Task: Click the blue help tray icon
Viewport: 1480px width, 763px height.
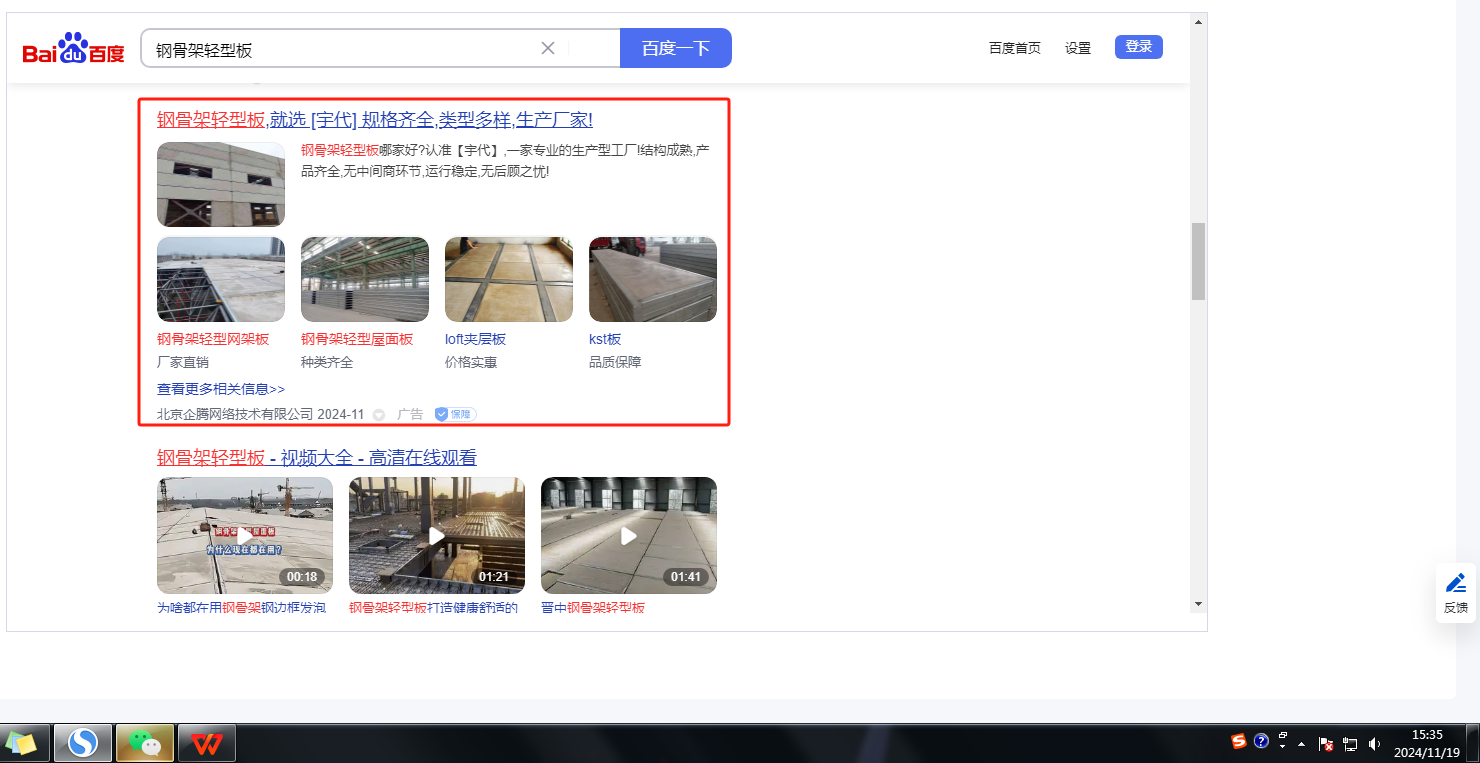Action: (x=1261, y=741)
